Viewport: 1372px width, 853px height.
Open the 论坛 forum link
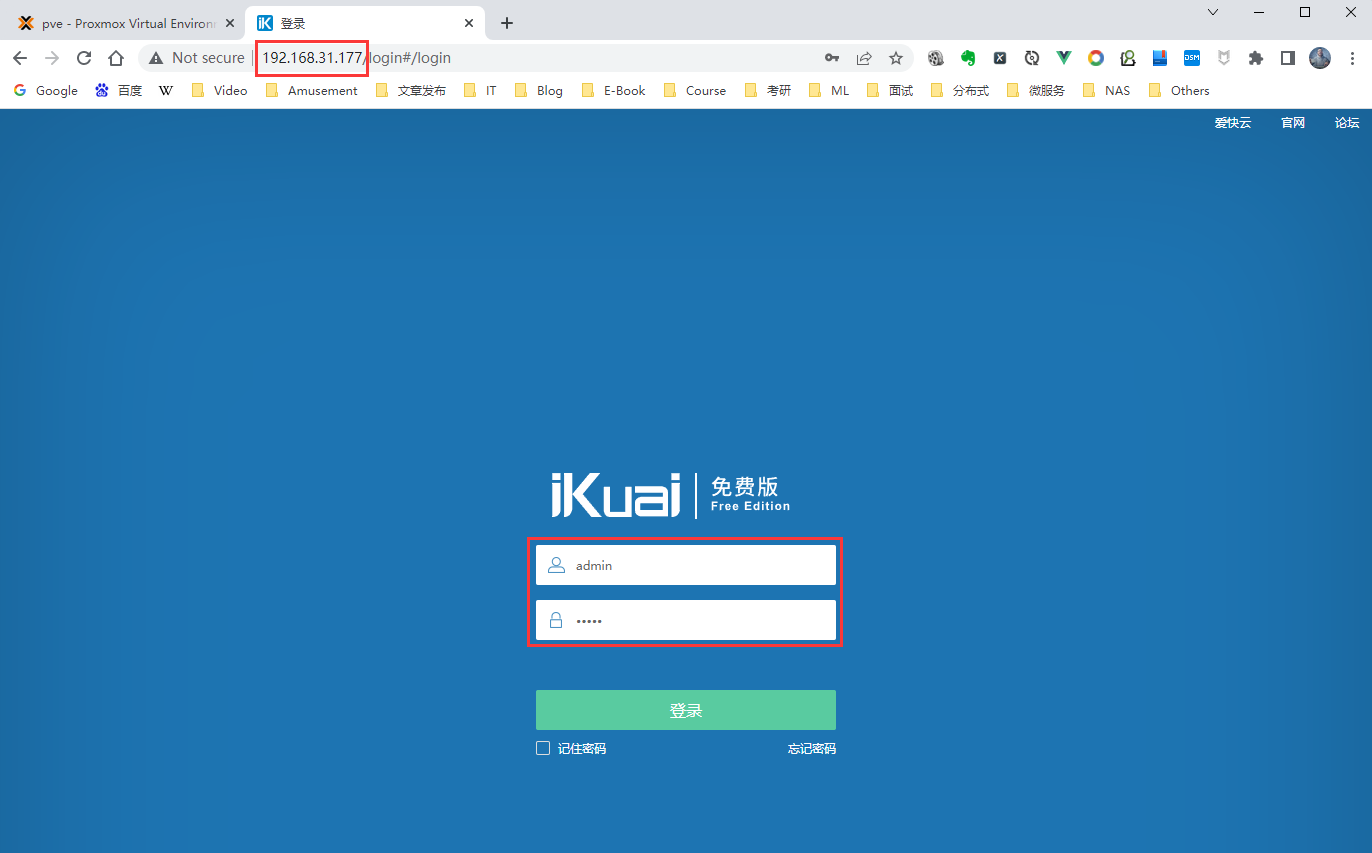(x=1346, y=123)
